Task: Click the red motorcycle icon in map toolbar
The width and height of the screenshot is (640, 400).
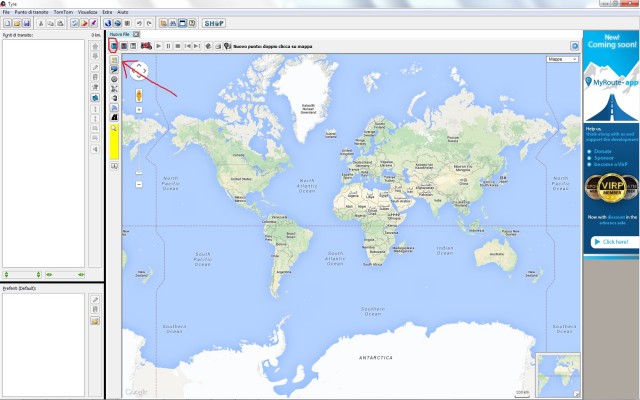Action: click(146, 45)
